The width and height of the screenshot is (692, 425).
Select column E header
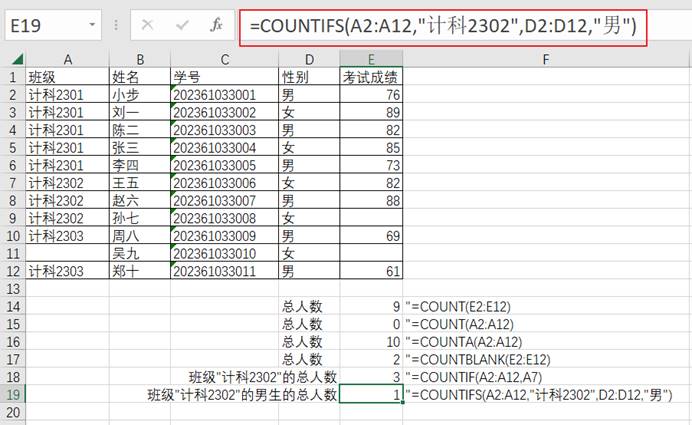coord(371,60)
